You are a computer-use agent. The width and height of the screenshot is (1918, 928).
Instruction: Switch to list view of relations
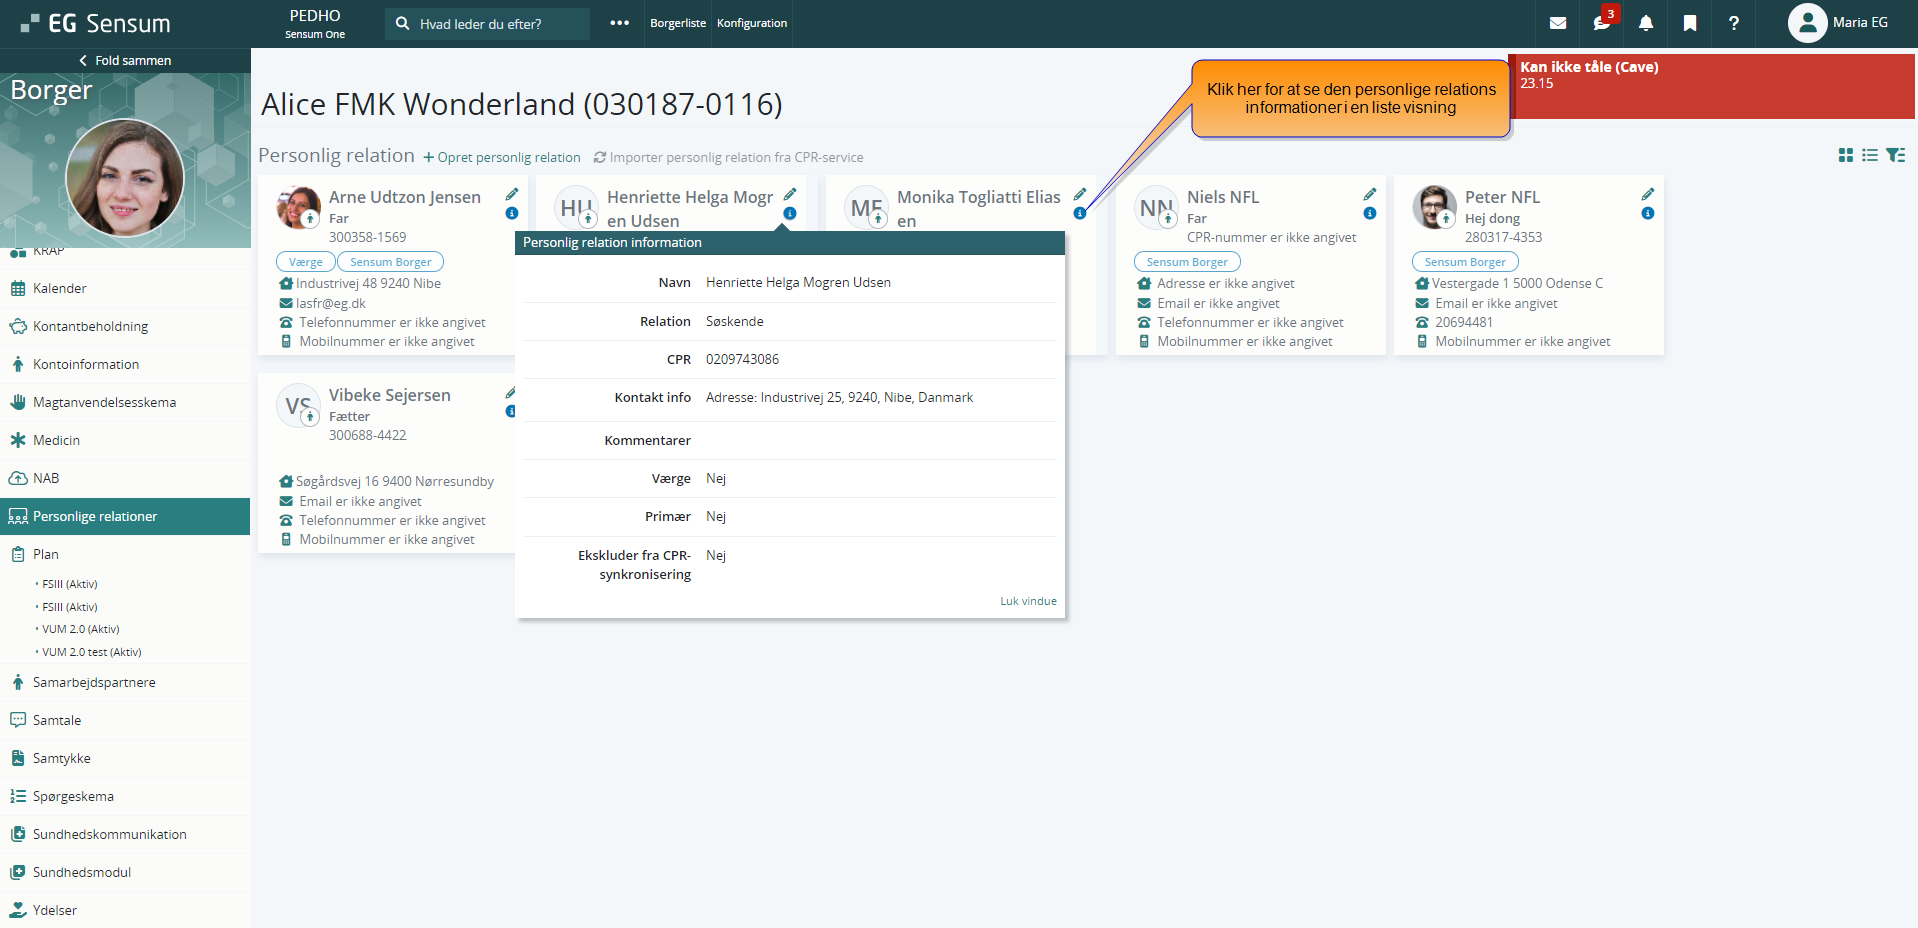pyautogui.click(x=1870, y=155)
